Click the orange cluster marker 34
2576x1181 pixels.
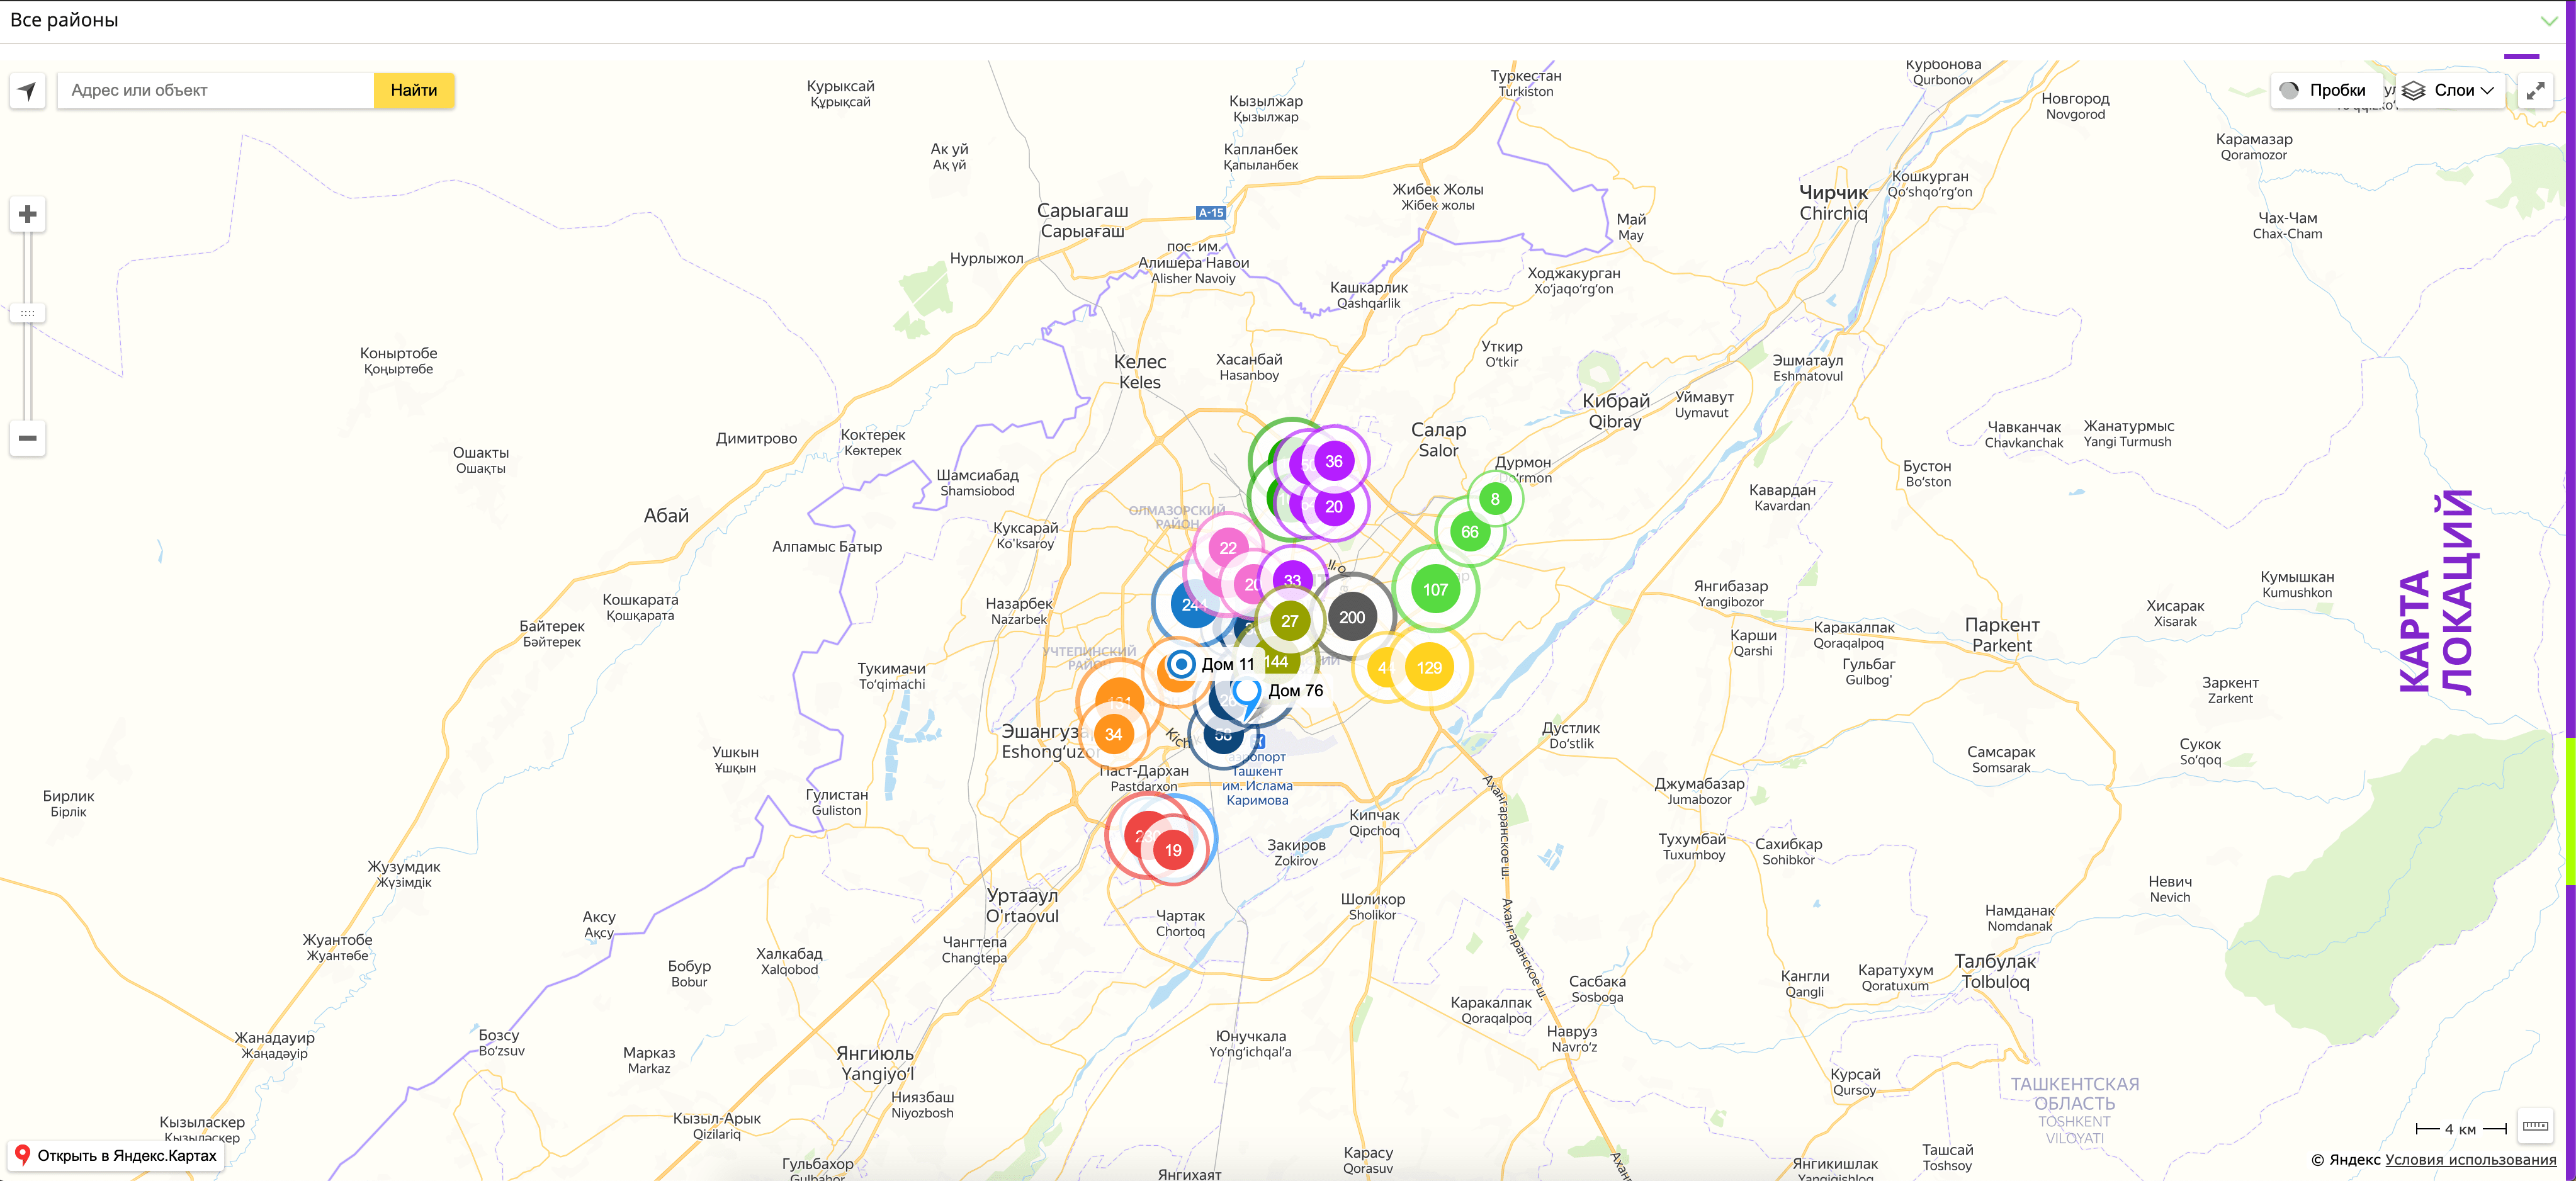click(1113, 734)
